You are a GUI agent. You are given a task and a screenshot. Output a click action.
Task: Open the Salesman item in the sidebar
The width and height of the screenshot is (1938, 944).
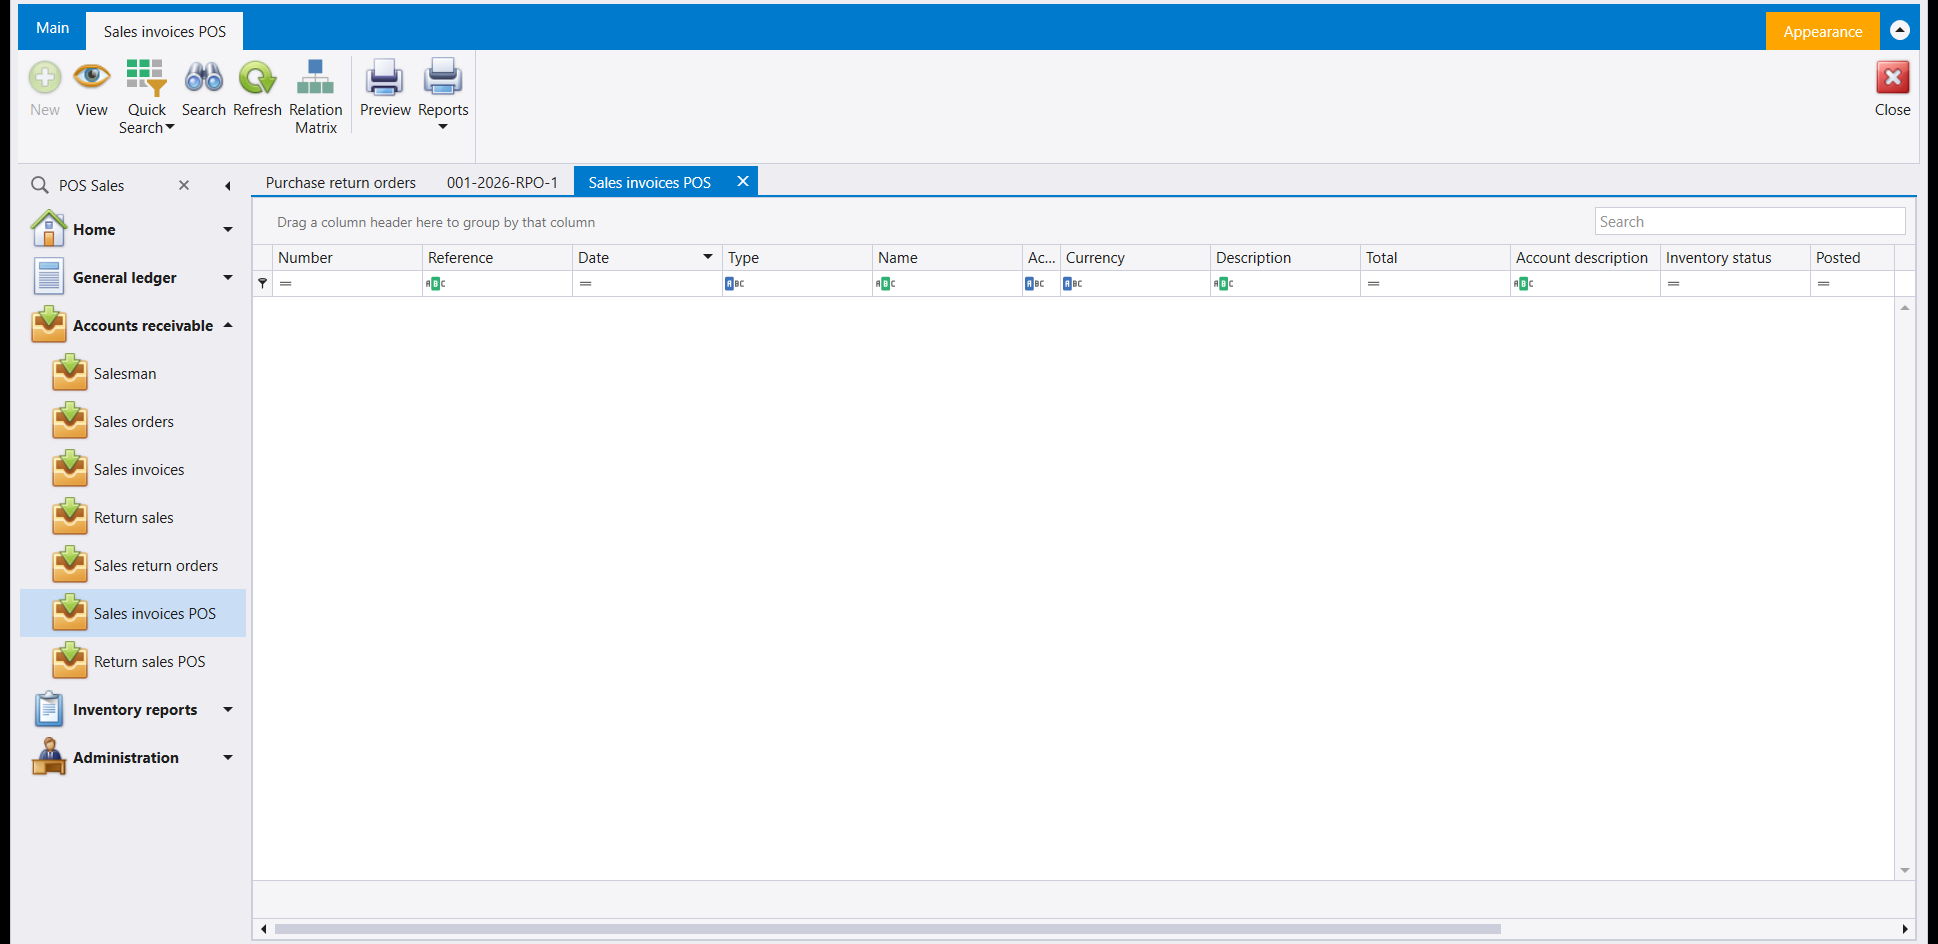point(134,374)
